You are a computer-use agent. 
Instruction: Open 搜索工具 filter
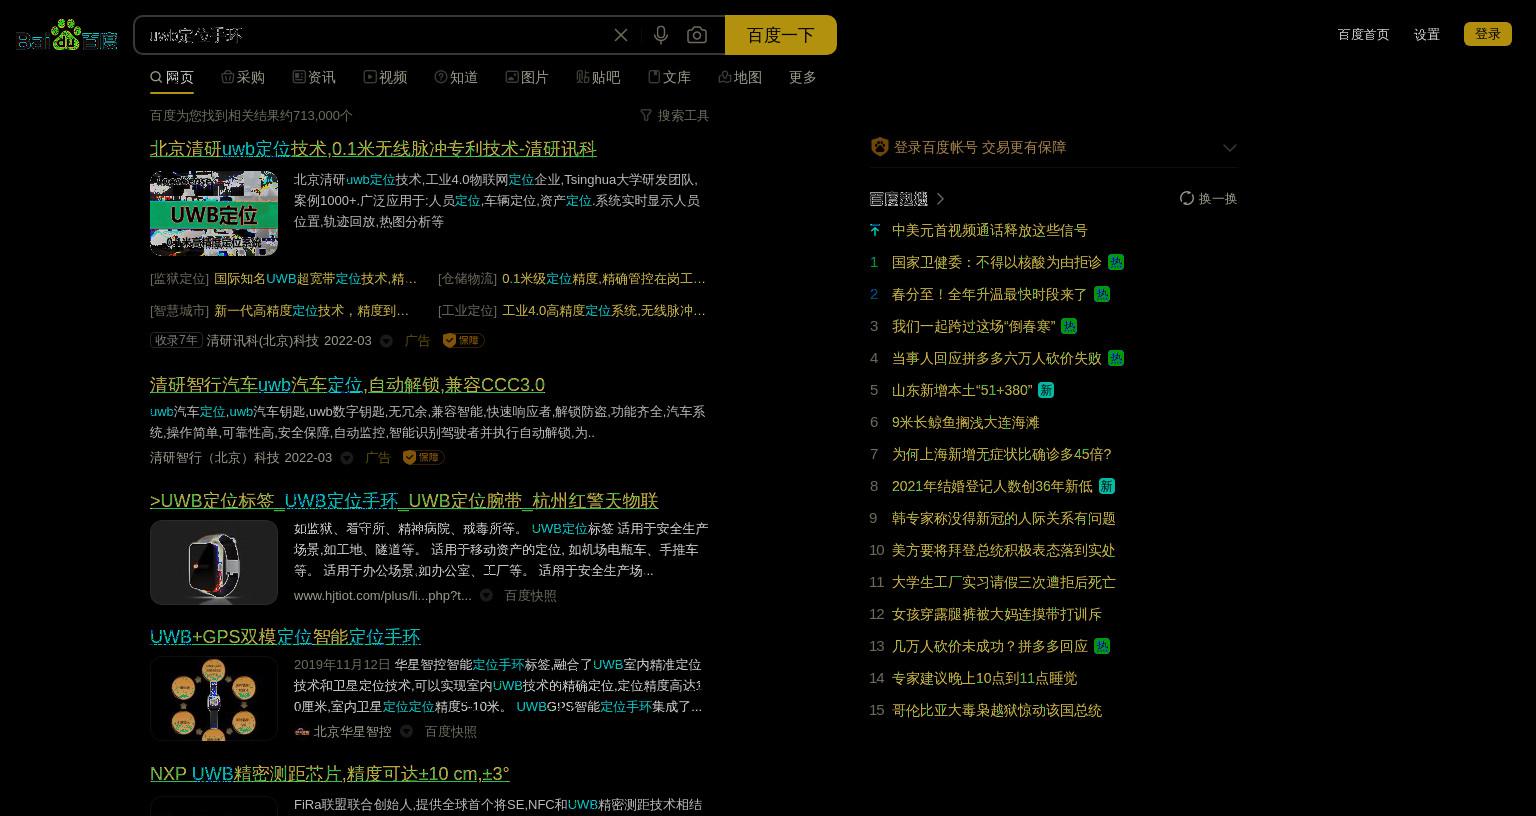pyautogui.click(x=675, y=116)
